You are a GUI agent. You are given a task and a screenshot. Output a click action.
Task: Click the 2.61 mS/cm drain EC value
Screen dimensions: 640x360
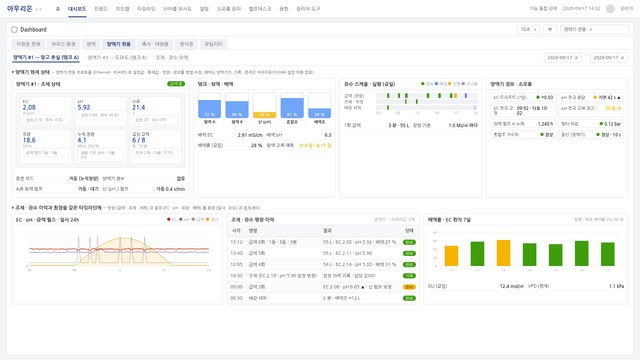(250, 135)
